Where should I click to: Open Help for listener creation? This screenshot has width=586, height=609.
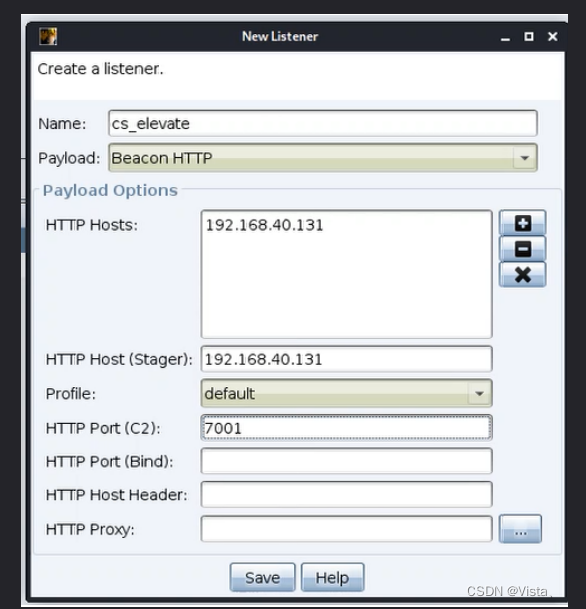[x=332, y=578]
